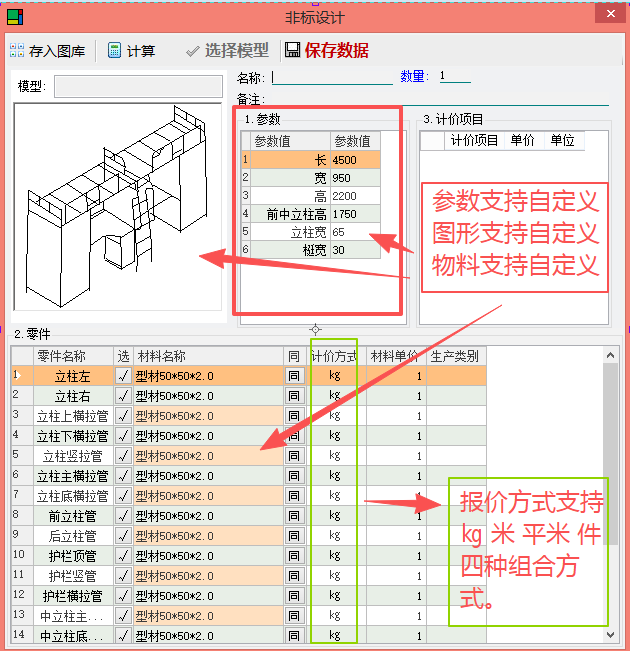Toggle the checkbox for 立柱竖拉管 row
The image size is (630, 651).
pyautogui.click(x=123, y=456)
